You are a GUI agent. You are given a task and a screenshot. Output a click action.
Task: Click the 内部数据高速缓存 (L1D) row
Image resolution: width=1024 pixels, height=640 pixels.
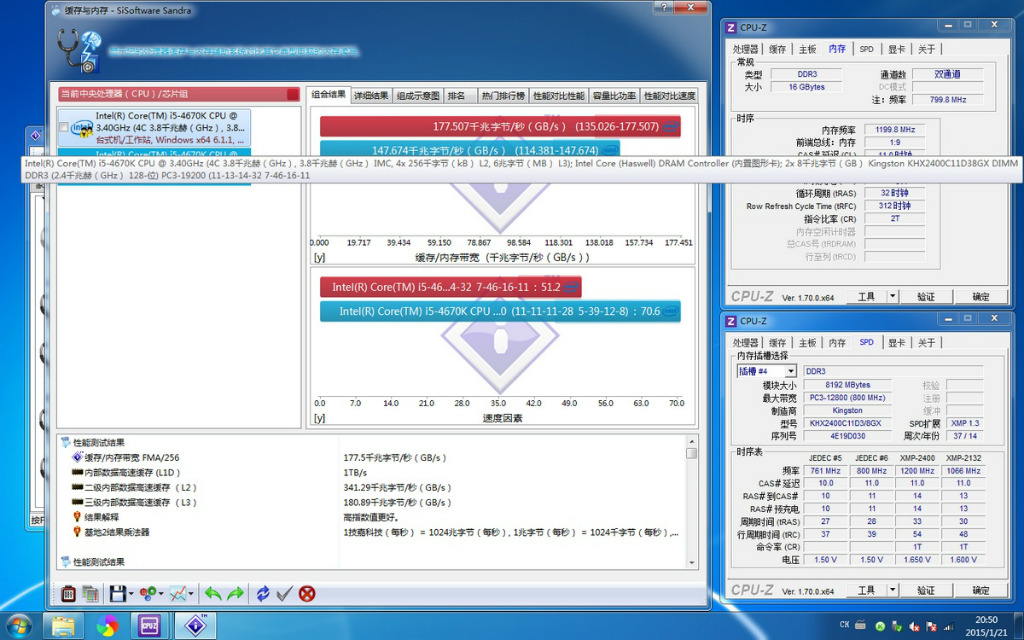126,472
